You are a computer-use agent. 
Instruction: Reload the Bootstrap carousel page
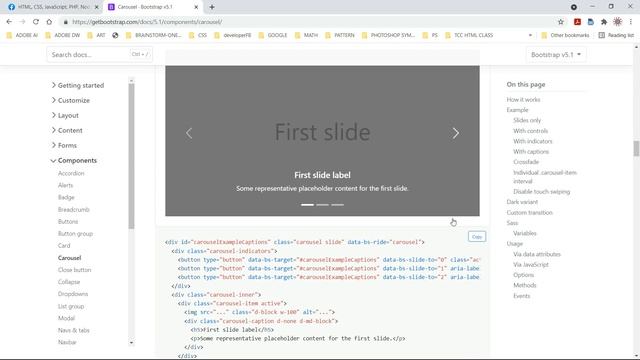click(x=36, y=22)
